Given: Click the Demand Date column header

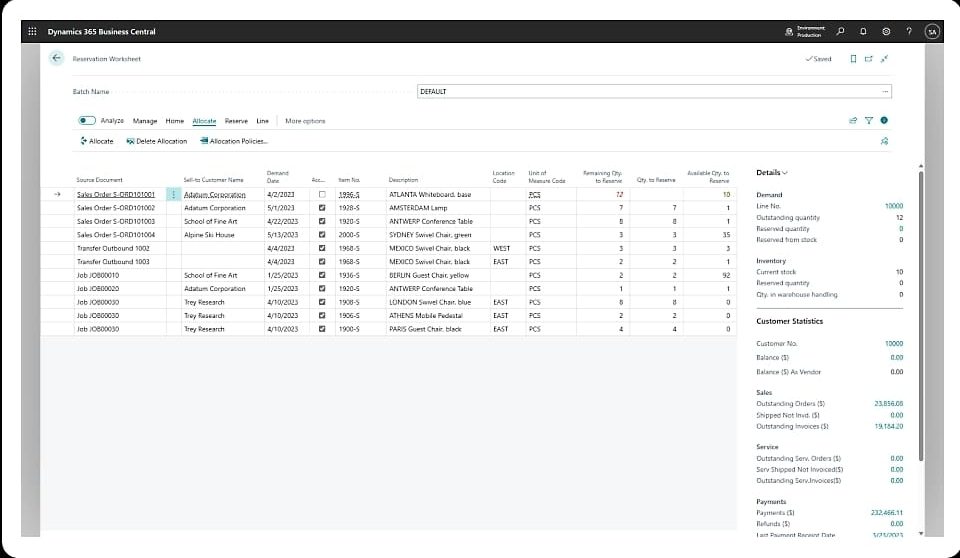Looking at the screenshot, I should click(277, 177).
